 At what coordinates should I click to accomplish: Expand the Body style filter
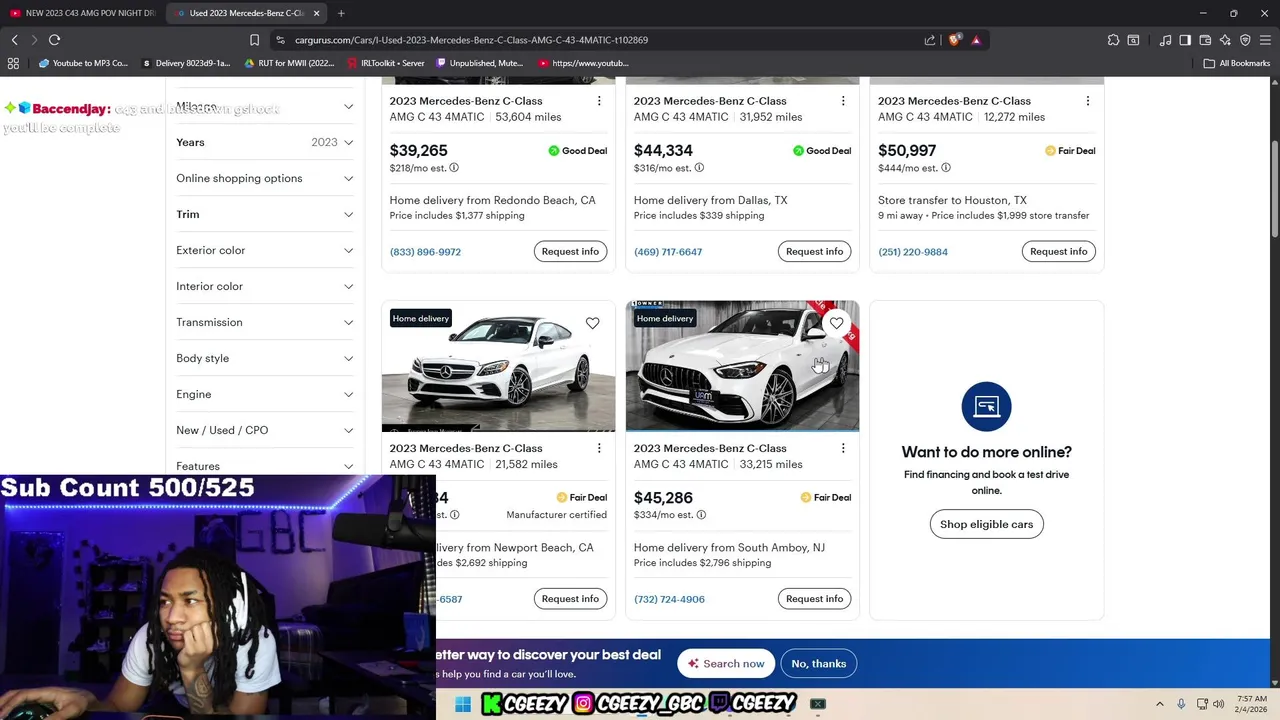[x=265, y=358]
